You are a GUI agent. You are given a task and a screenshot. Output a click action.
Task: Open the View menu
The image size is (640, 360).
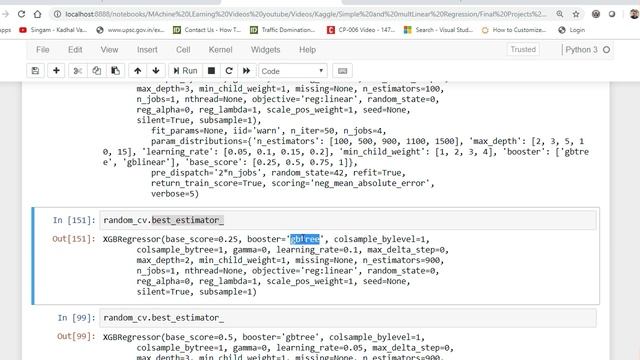coord(109,50)
